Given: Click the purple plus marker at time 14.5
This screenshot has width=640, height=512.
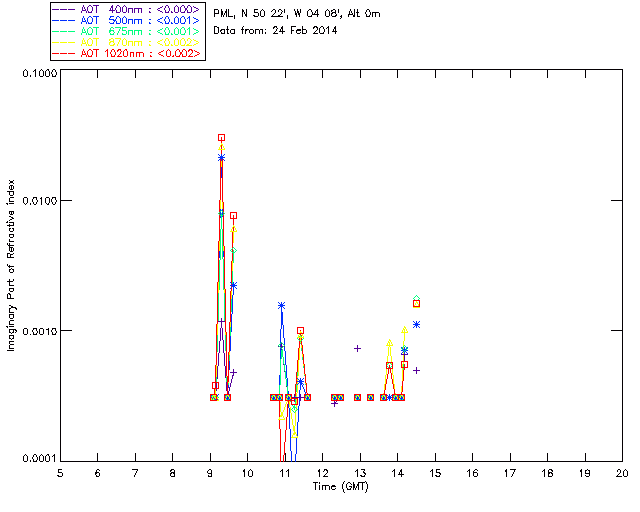Looking at the screenshot, I should point(416,370).
